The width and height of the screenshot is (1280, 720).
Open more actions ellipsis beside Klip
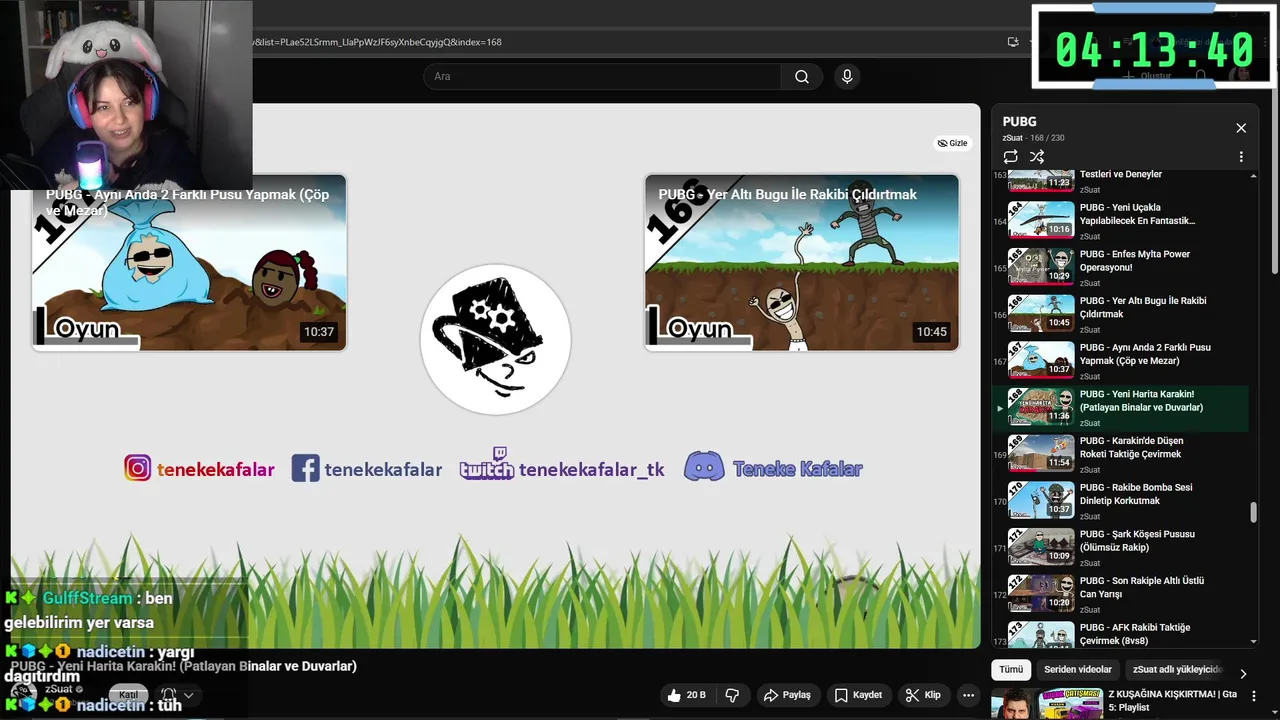pos(968,695)
